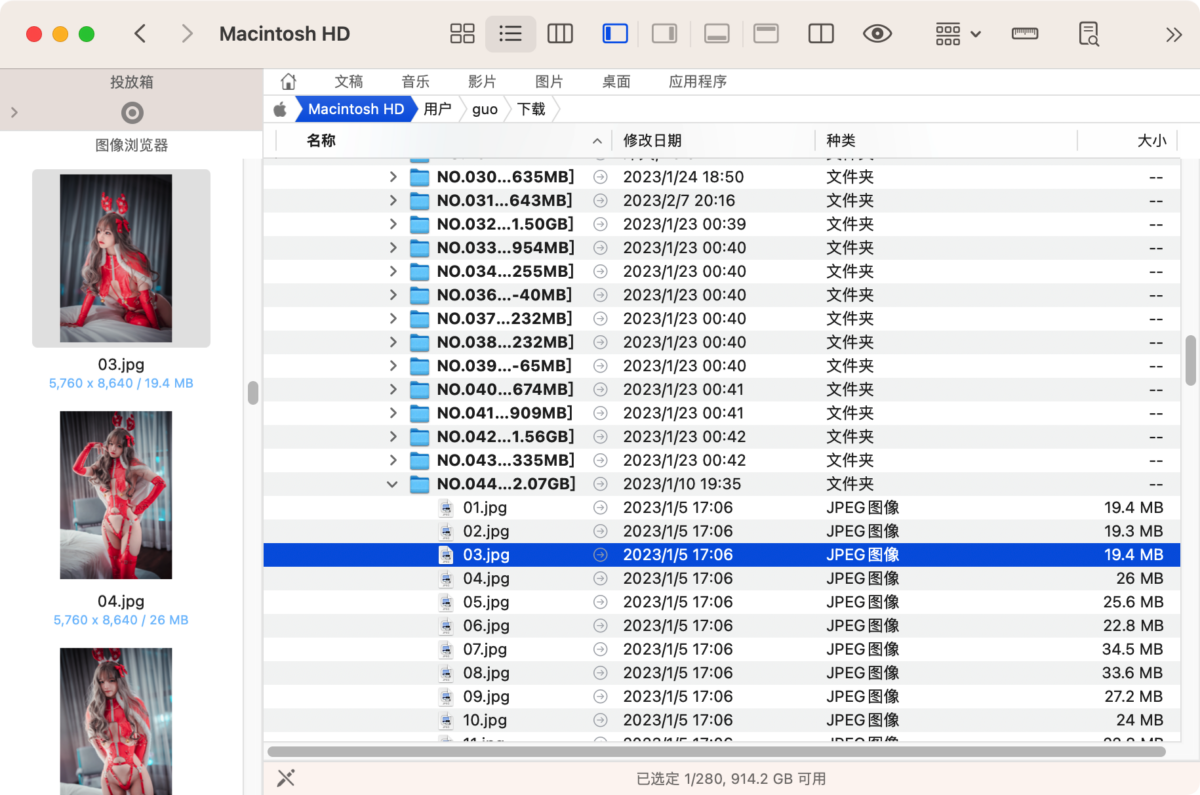Viewport: 1200px width, 795px height.
Task: Click the 投放箱 drop target icon
Action: (132, 112)
